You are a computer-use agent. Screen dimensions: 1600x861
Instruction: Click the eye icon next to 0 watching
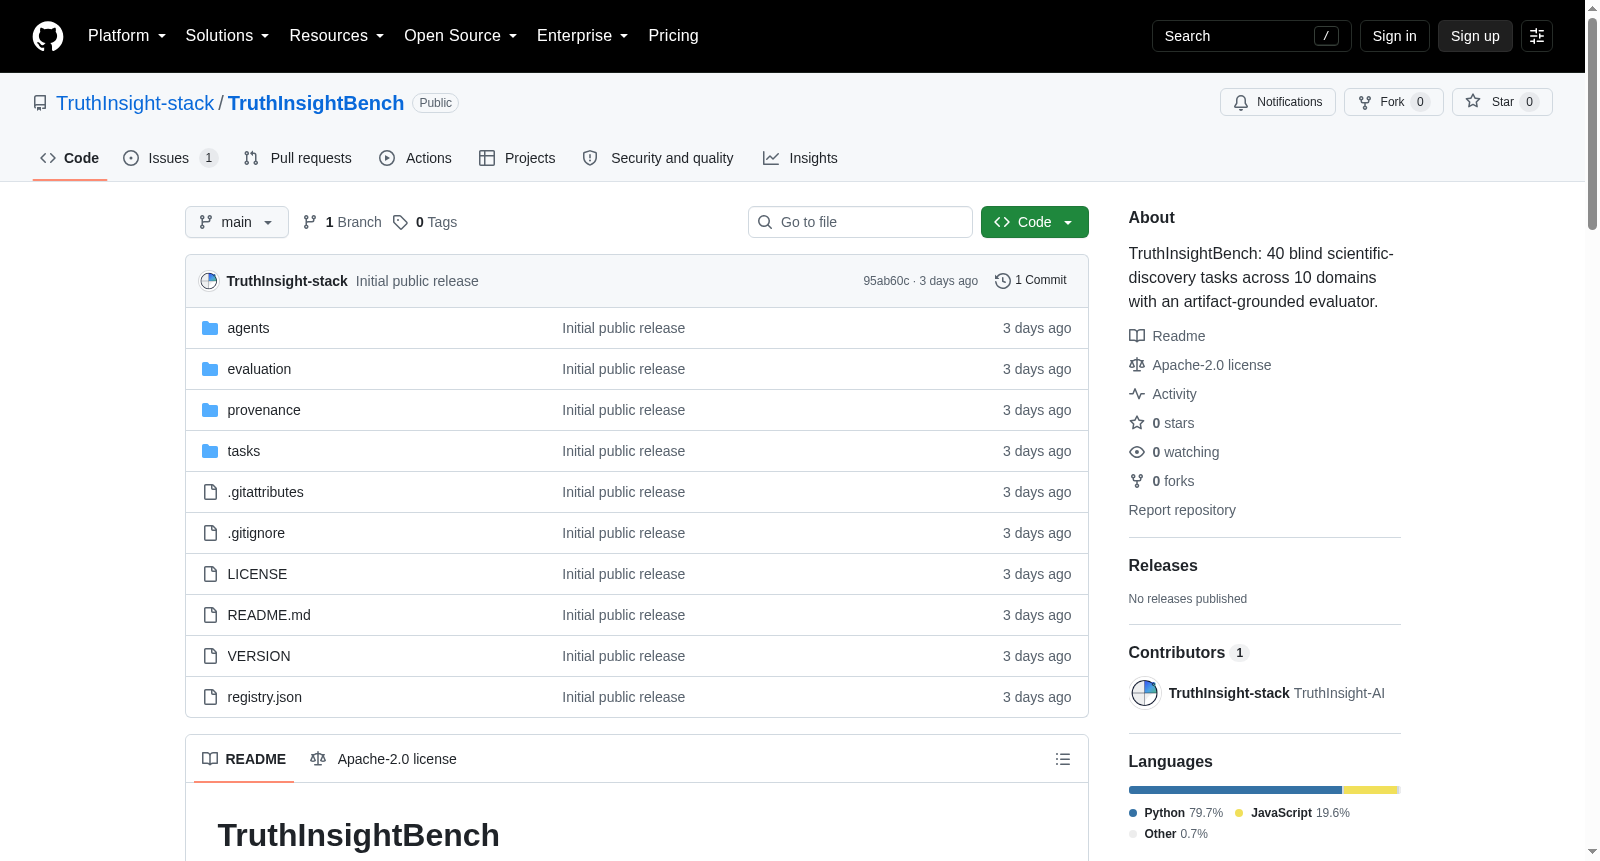(1137, 452)
